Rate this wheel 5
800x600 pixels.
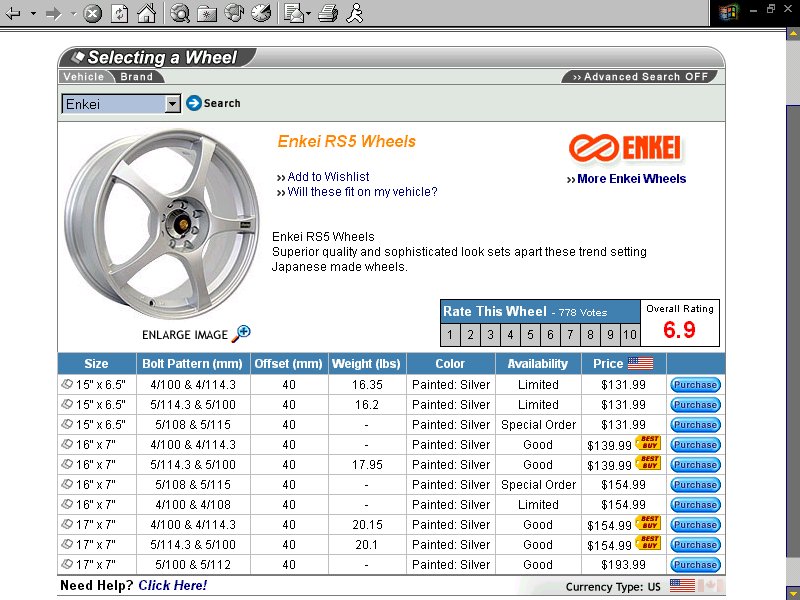[x=530, y=335]
